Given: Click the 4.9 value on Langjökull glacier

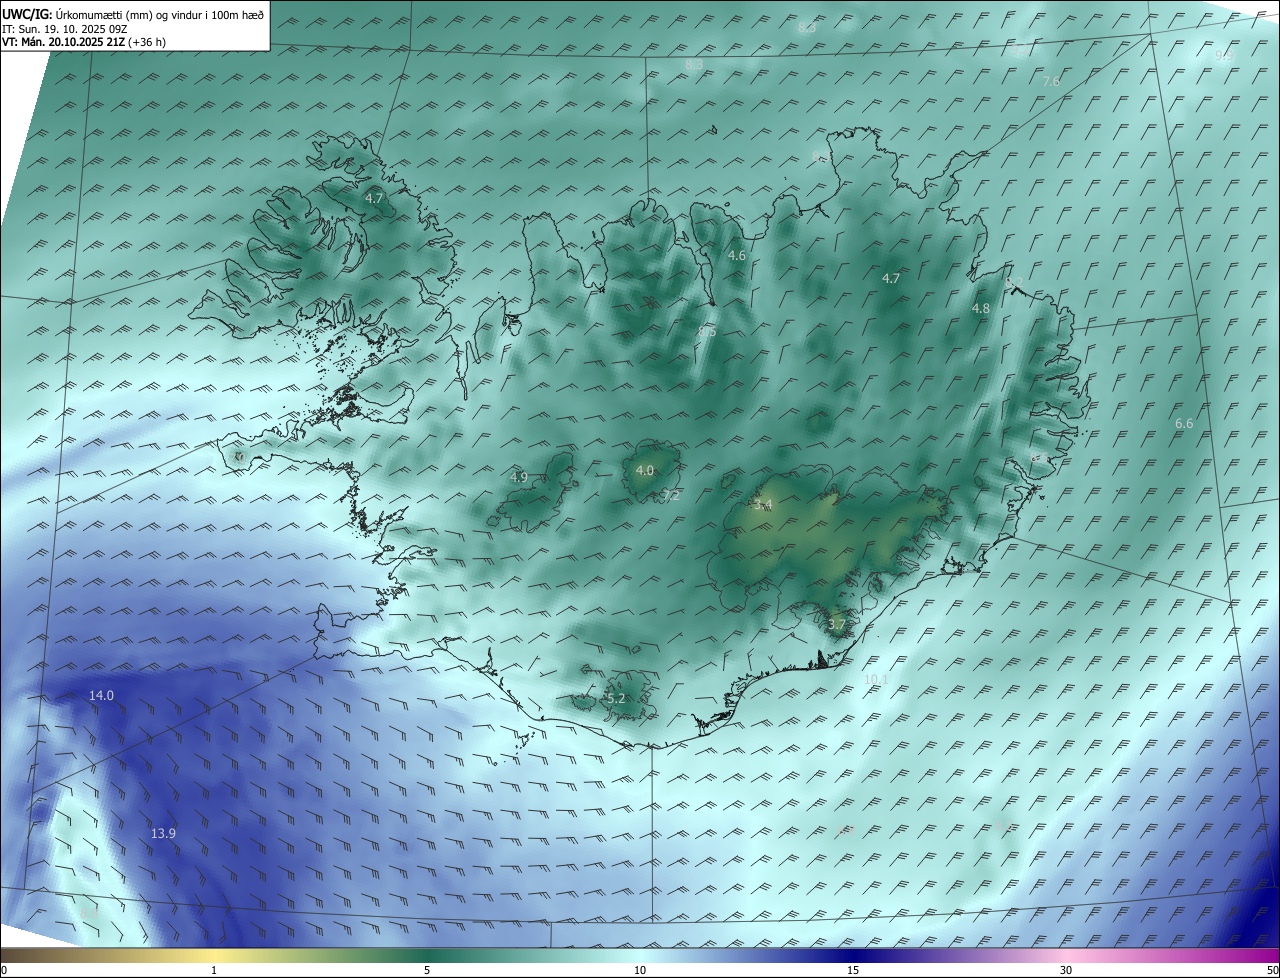Looking at the screenshot, I should [x=518, y=477].
